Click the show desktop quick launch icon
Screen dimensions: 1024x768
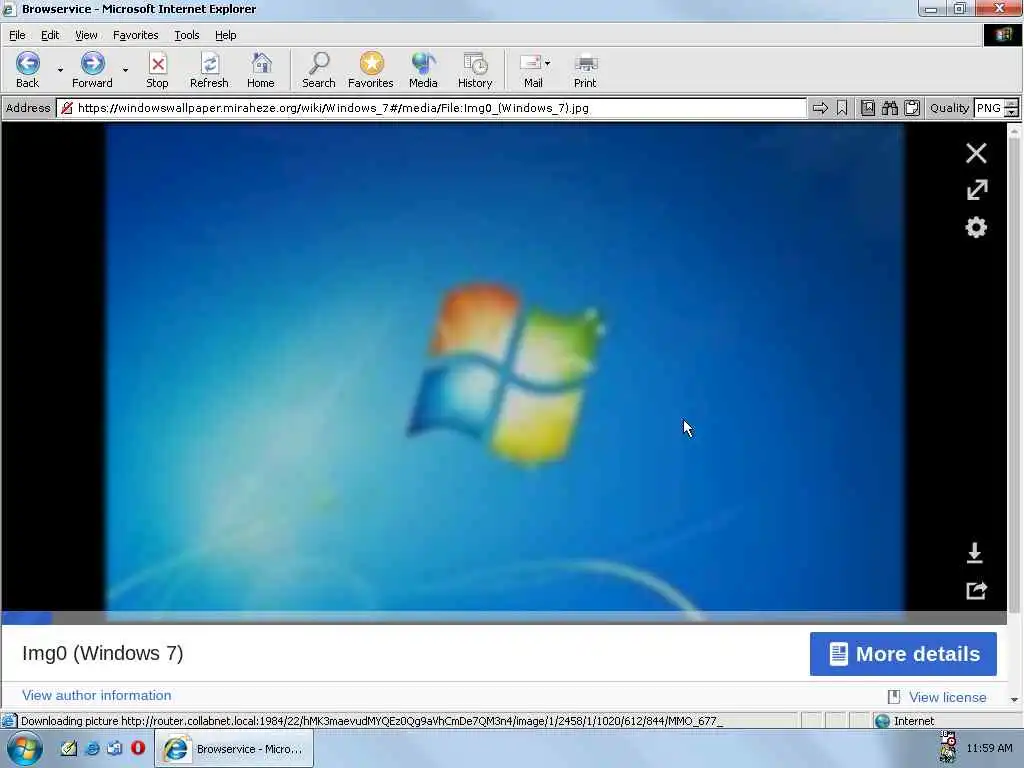(115, 748)
